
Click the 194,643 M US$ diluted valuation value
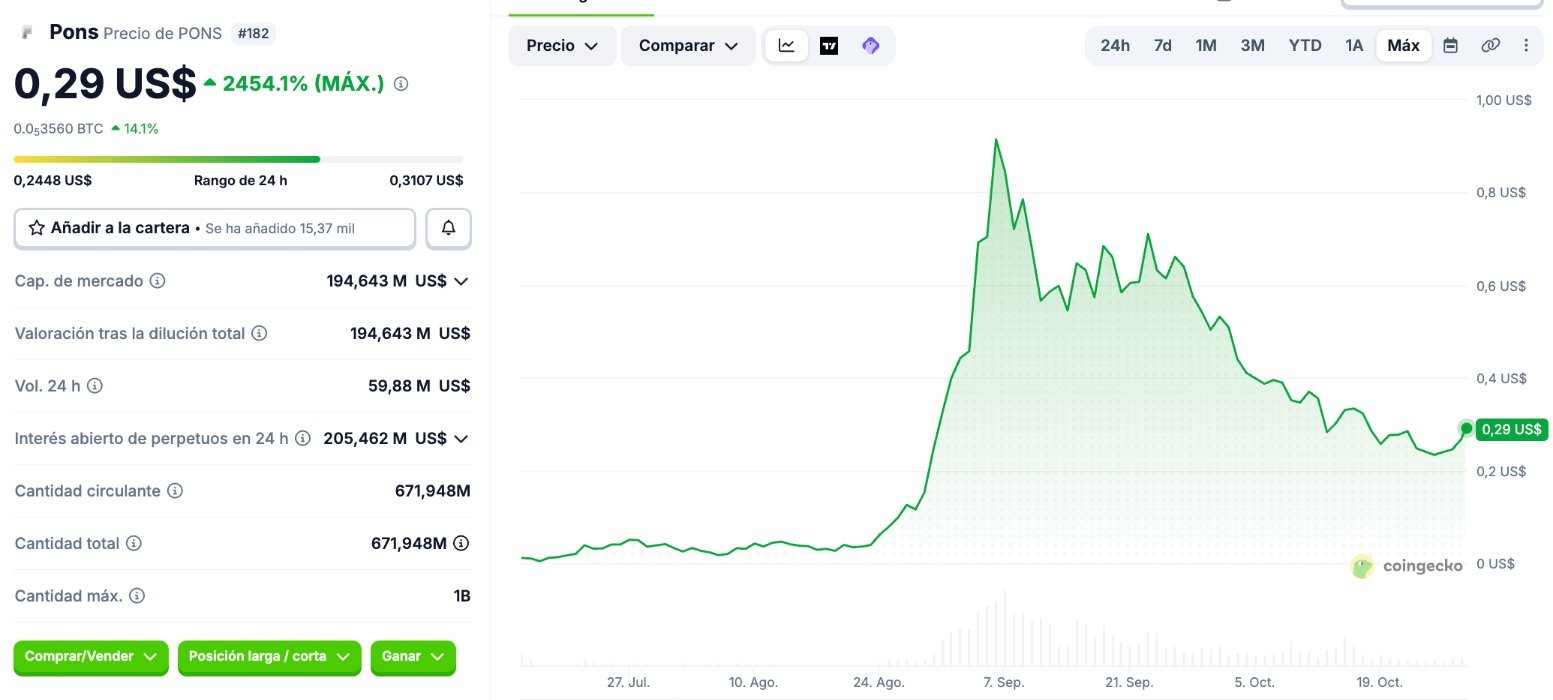pyautogui.click(x=410, y=333)
